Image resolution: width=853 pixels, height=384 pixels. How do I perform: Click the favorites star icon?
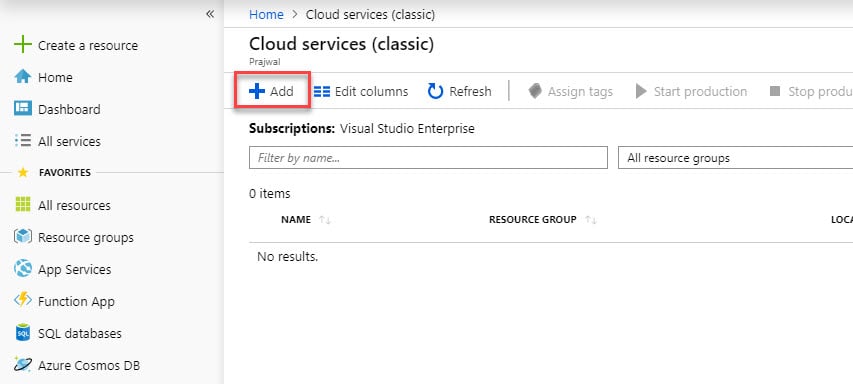click(23, 172)
